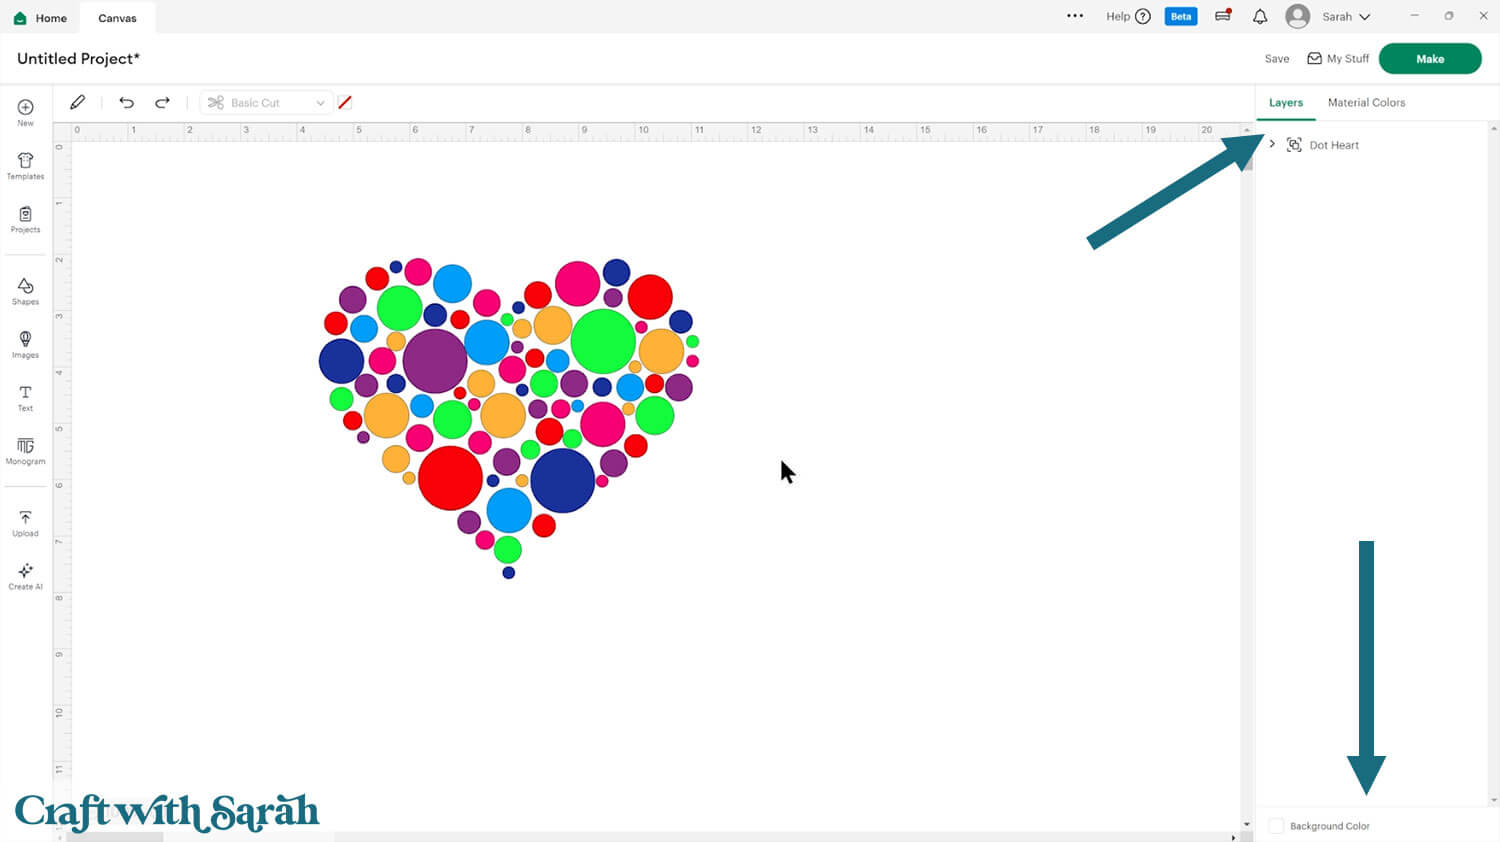Open the Monogram tool

pyautogui.click(x=25, y=451)
